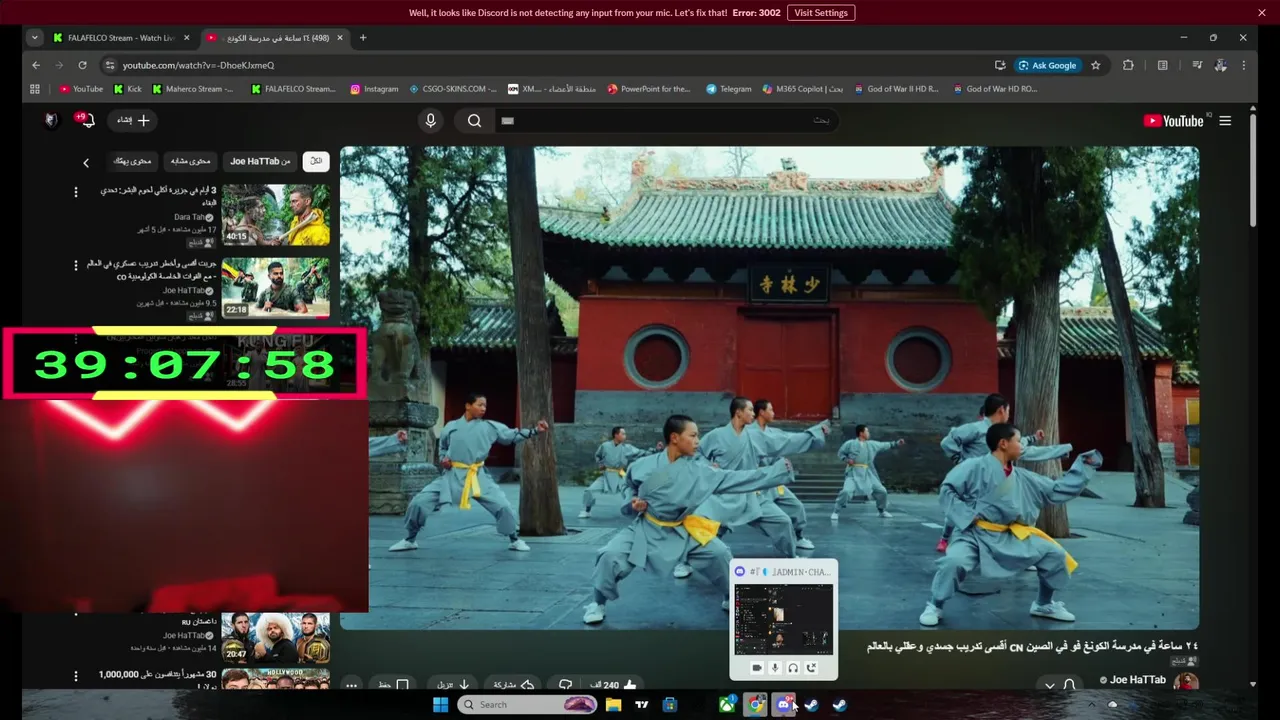
Task: Open the Chrome profile avatar
Action: [x=1220, y=65]
